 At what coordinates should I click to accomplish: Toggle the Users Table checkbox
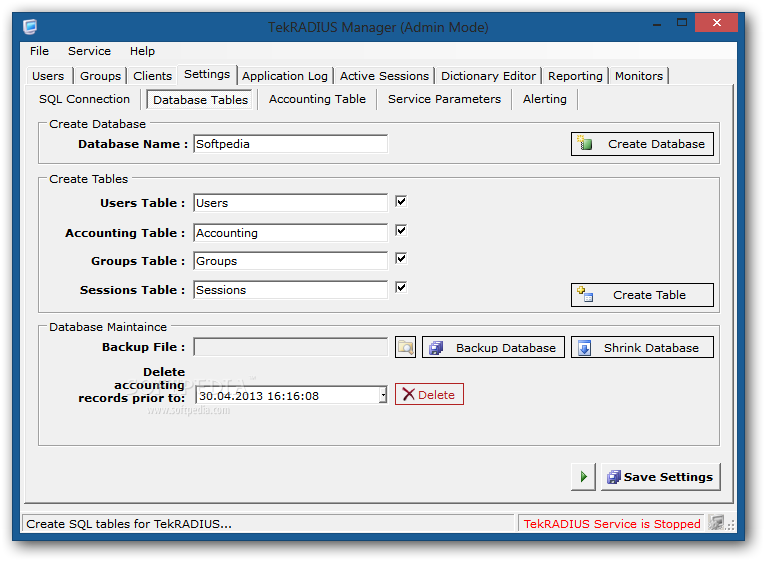coord(401,201)
